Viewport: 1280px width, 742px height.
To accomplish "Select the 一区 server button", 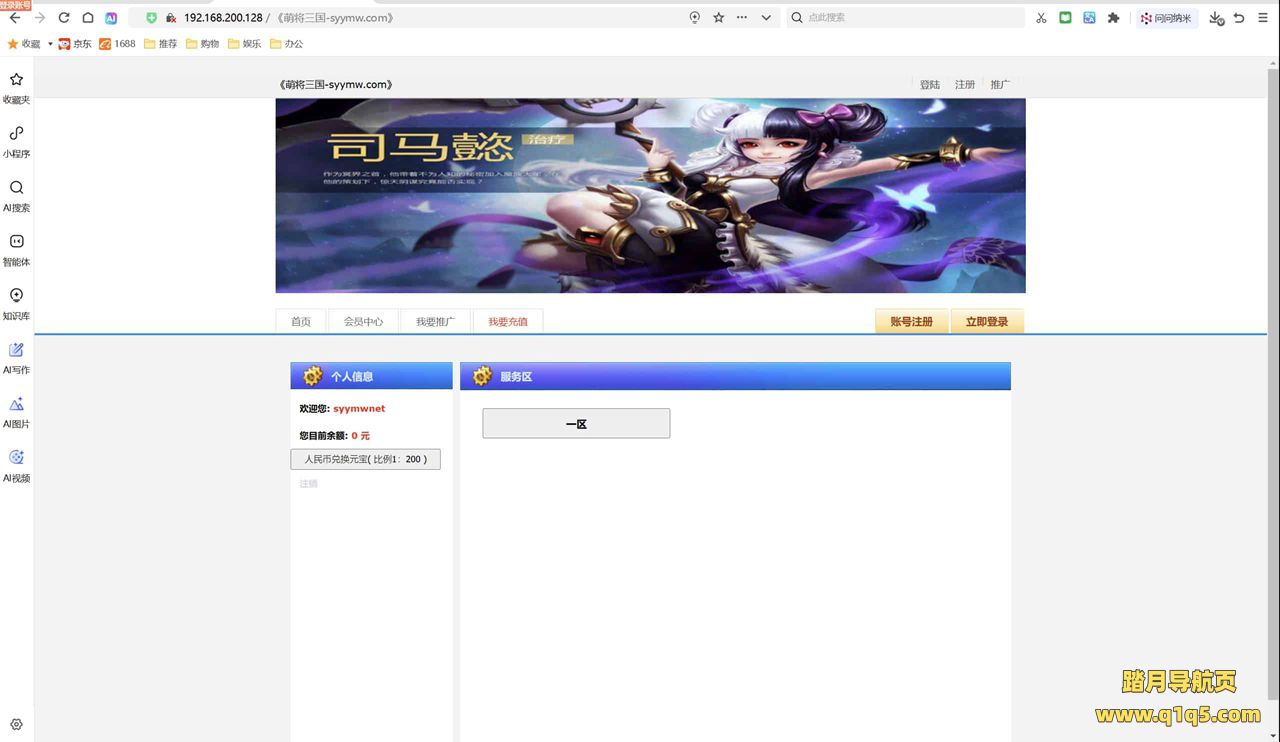I will (576, 424).
